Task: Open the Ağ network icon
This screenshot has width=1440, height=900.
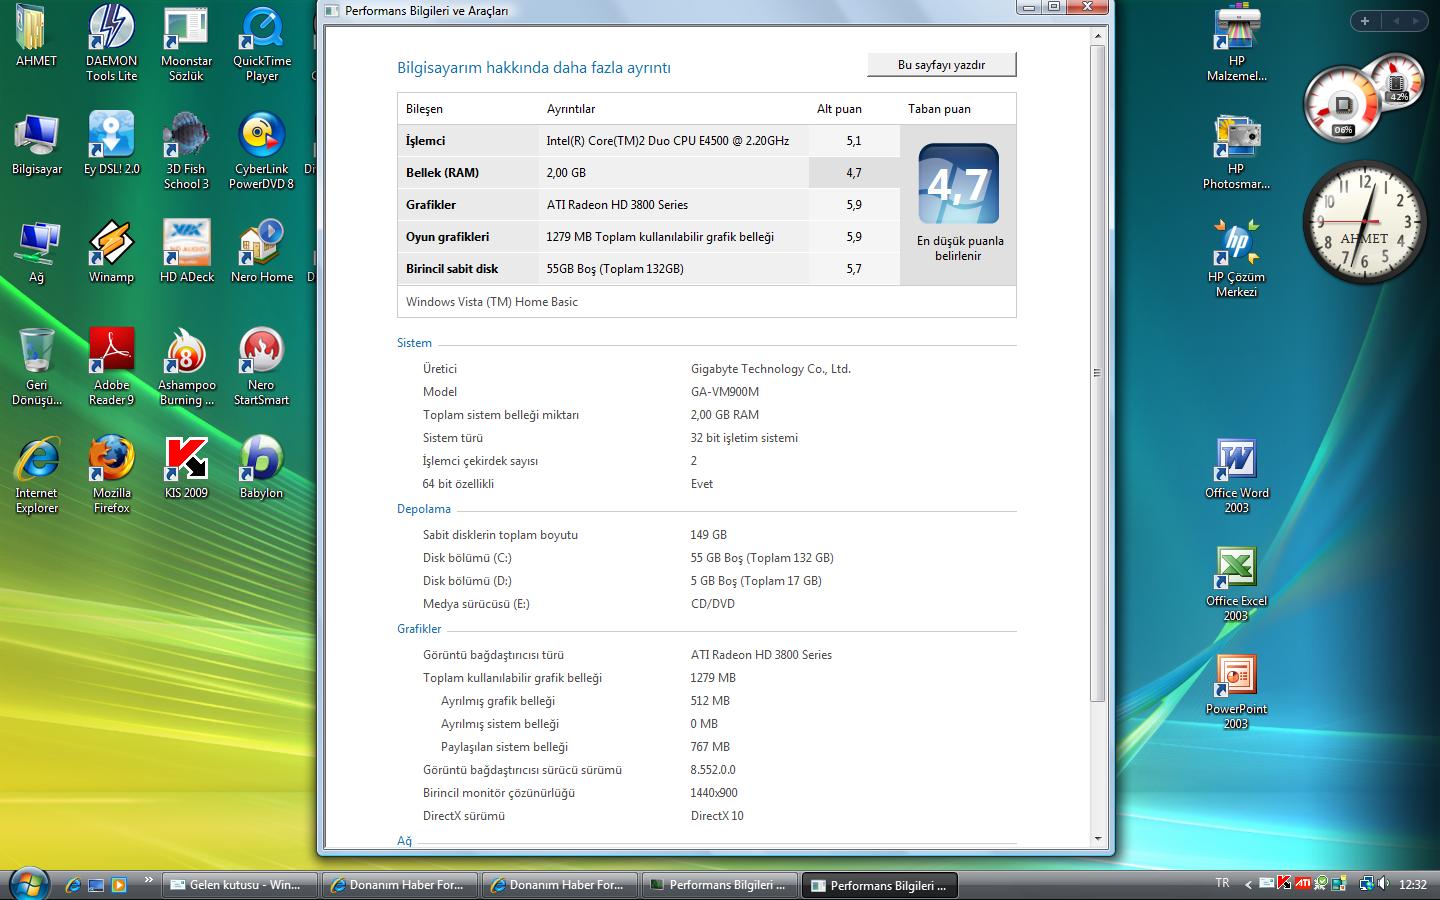Action: pyautogui.click(x=37, y=253)
